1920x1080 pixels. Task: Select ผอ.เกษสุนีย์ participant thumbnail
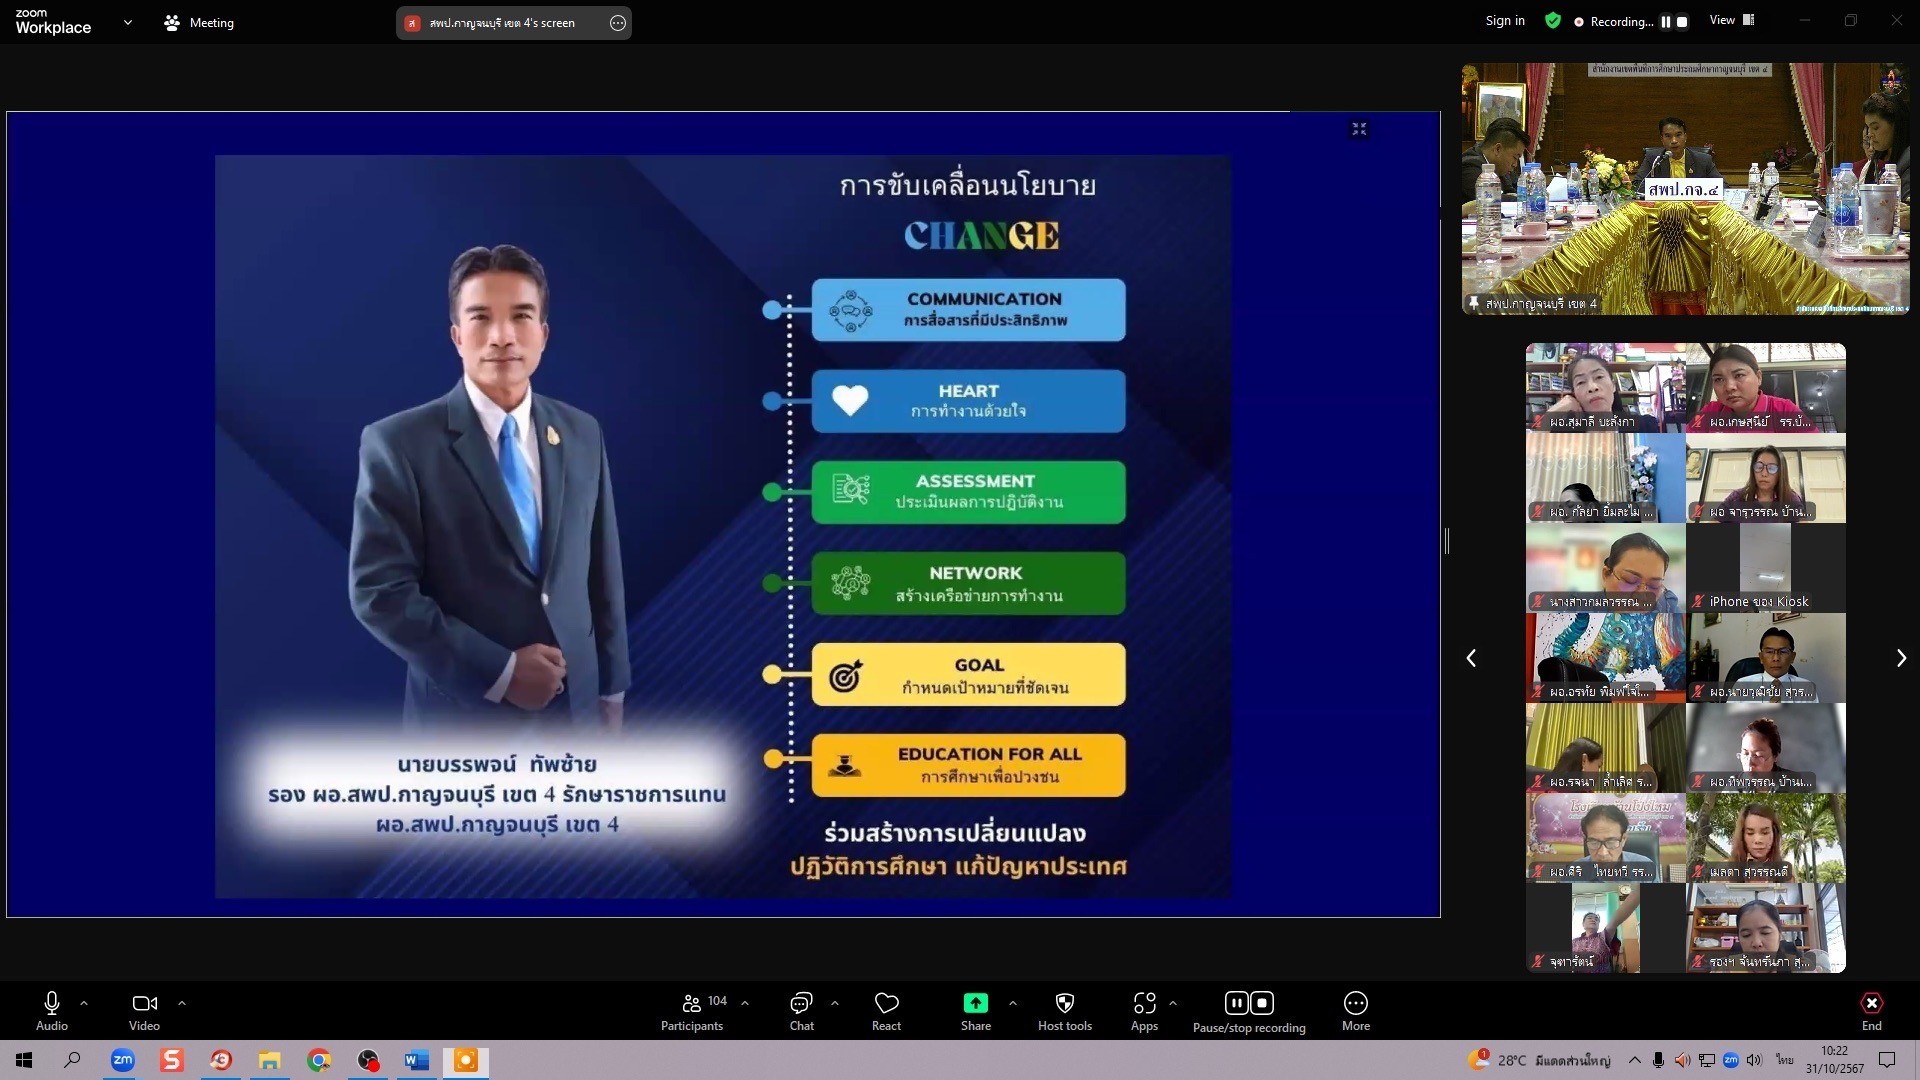pyautogui.click(x=1766, y=387)
